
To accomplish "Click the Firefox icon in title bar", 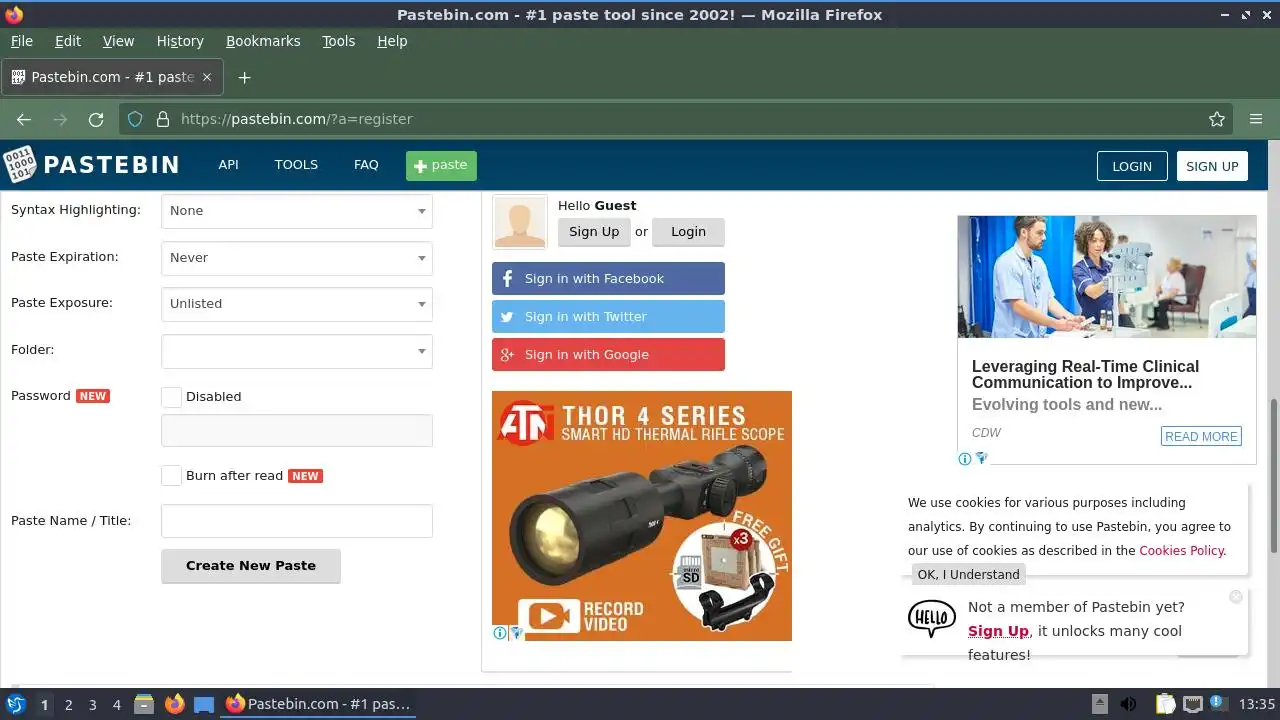I will 14,14.
